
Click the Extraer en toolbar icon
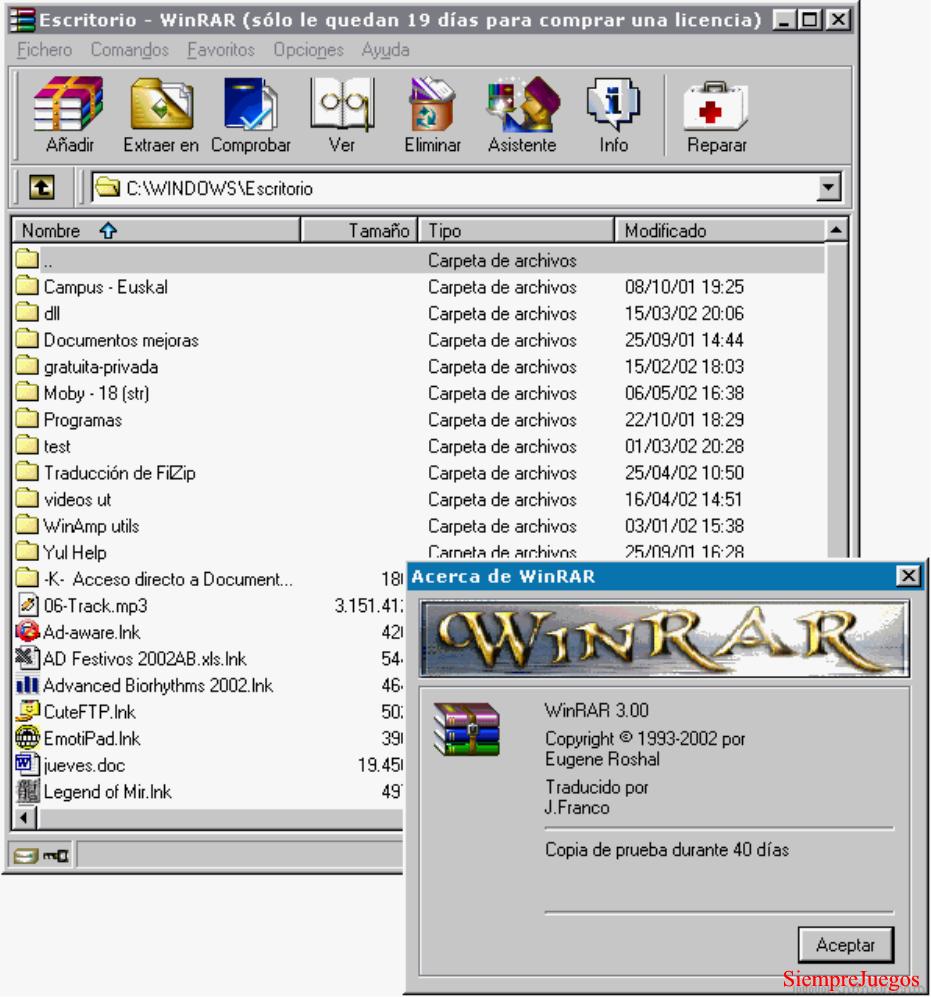[x=162, y=104]
